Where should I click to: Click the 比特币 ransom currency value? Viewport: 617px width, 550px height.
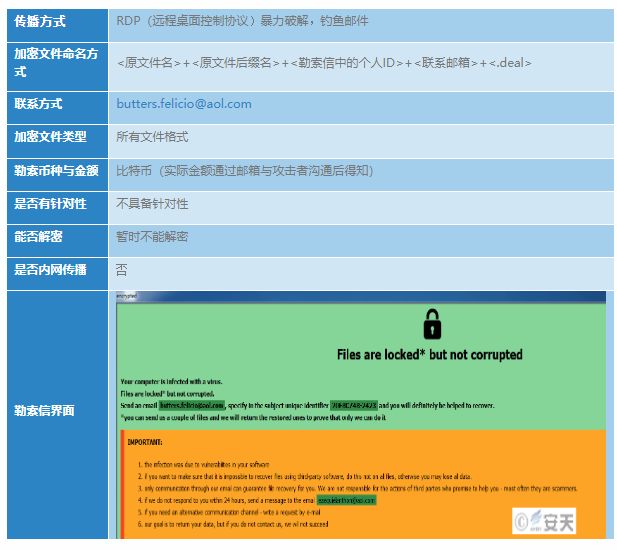[x=245, y=171]
